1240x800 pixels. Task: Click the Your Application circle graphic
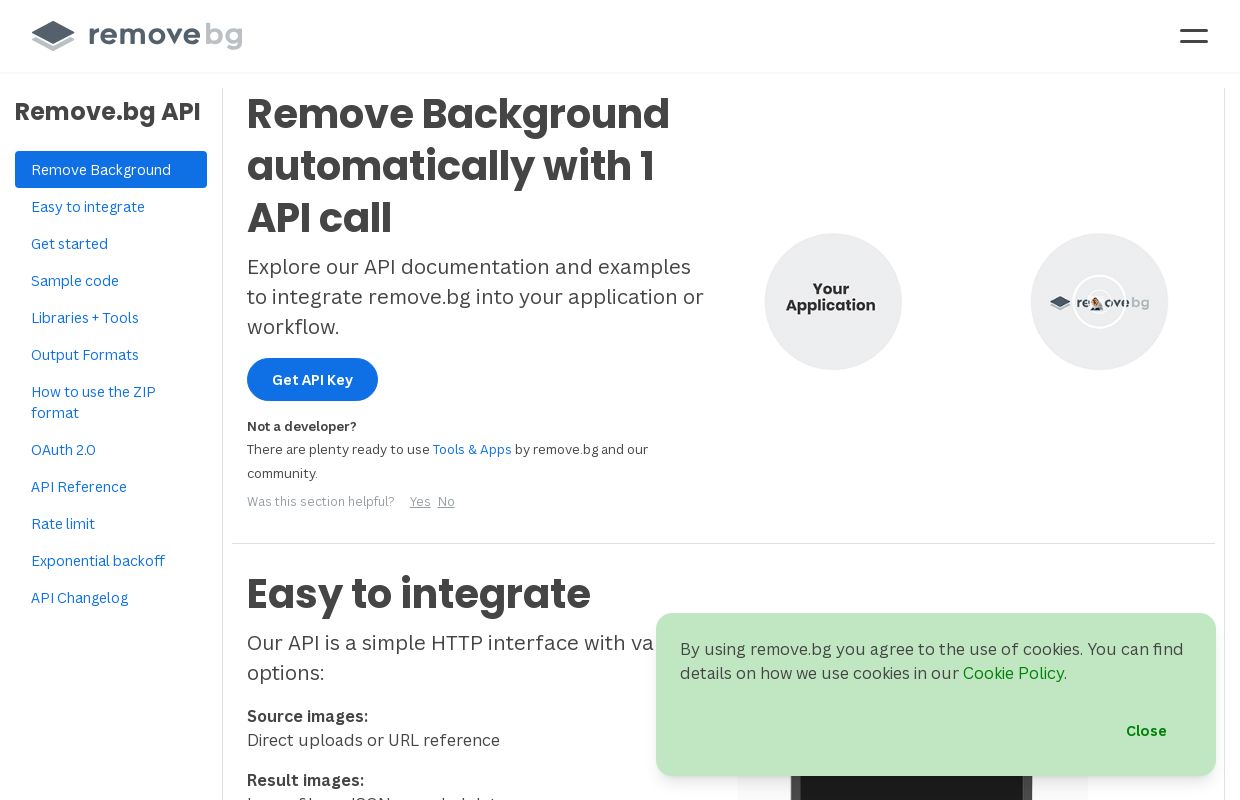click(x=833, y=302)
